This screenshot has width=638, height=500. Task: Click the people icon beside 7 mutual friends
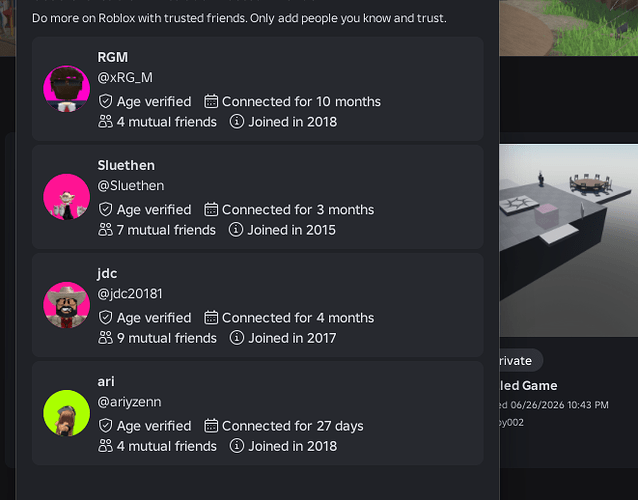105,230
